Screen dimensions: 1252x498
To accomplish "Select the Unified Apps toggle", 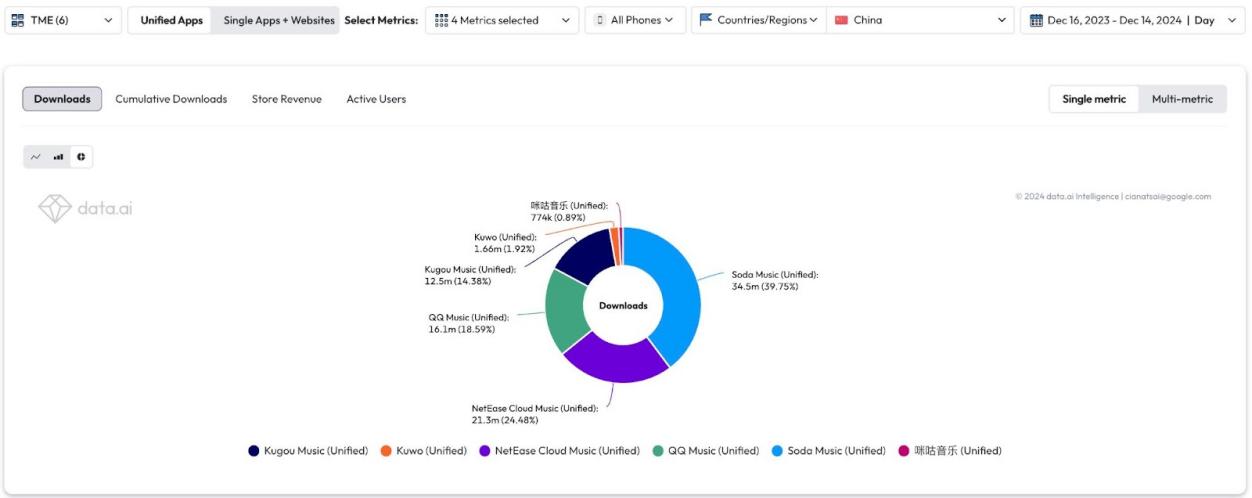I will coord(170,20).
